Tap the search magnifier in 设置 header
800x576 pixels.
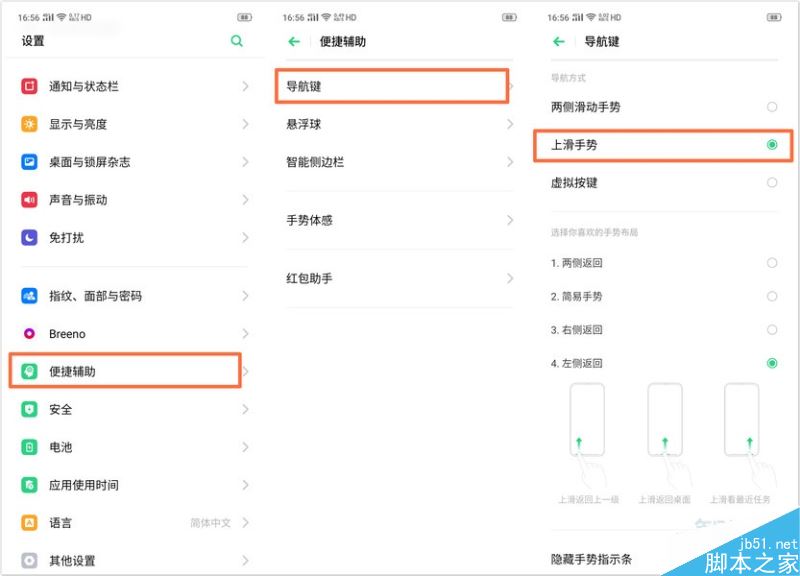[x=236, y=42]
